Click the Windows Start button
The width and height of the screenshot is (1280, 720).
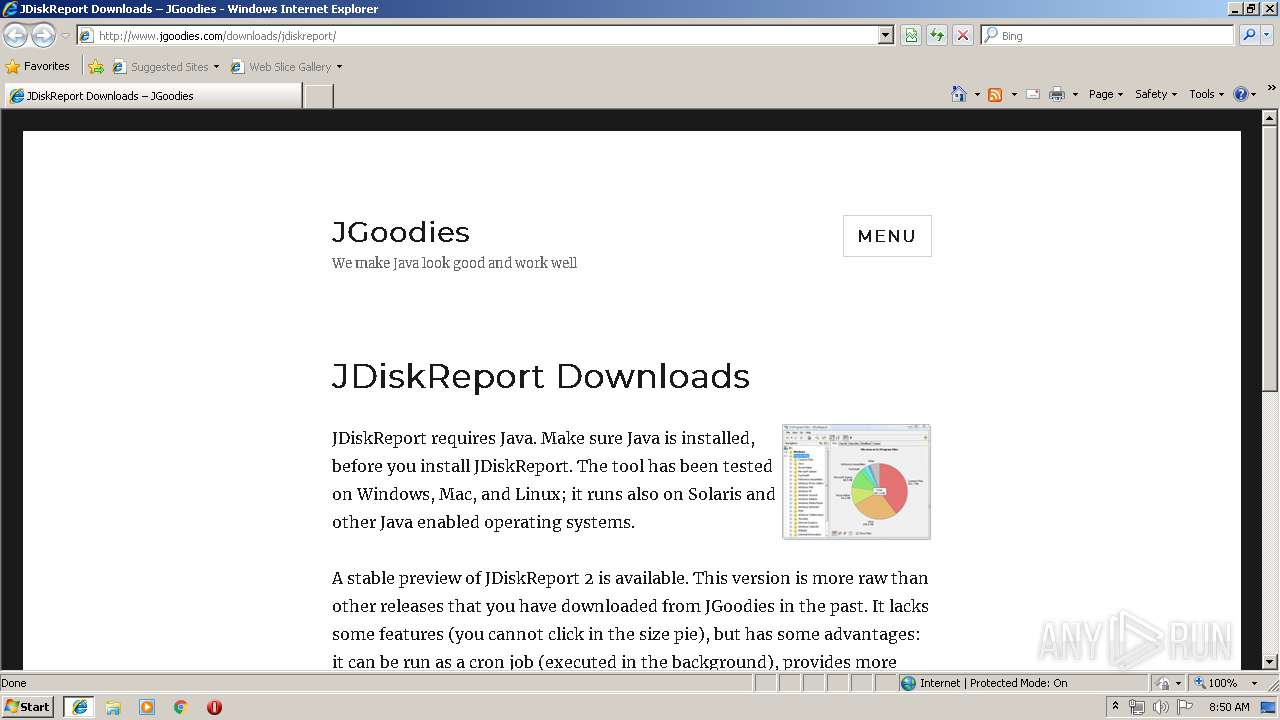28,707
